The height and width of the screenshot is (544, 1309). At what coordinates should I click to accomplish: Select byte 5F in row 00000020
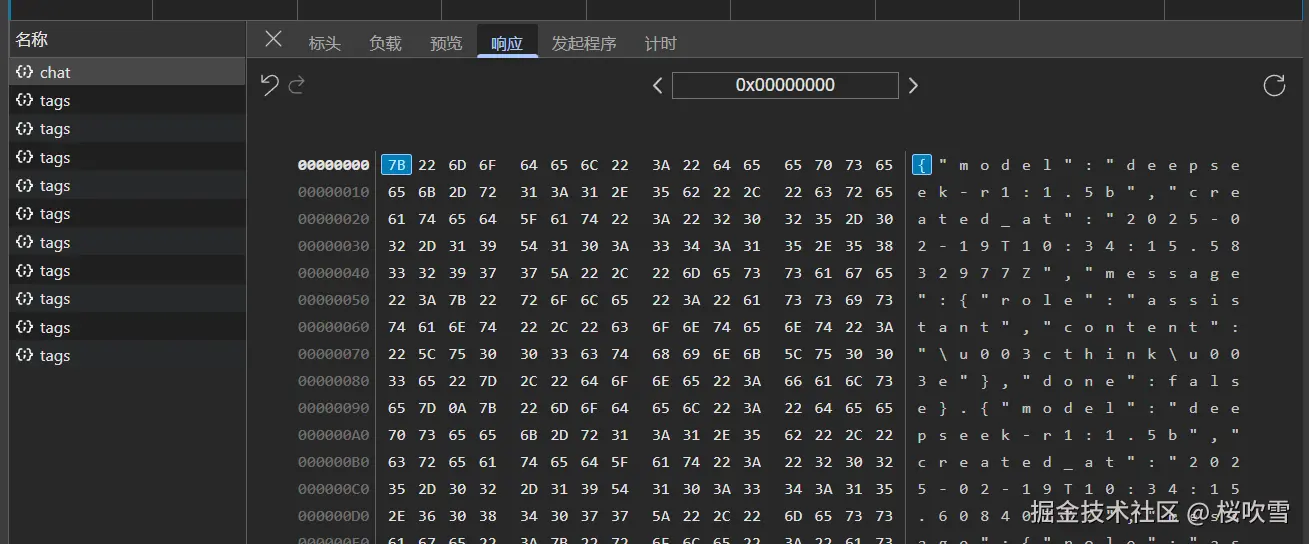pos(529,219)
